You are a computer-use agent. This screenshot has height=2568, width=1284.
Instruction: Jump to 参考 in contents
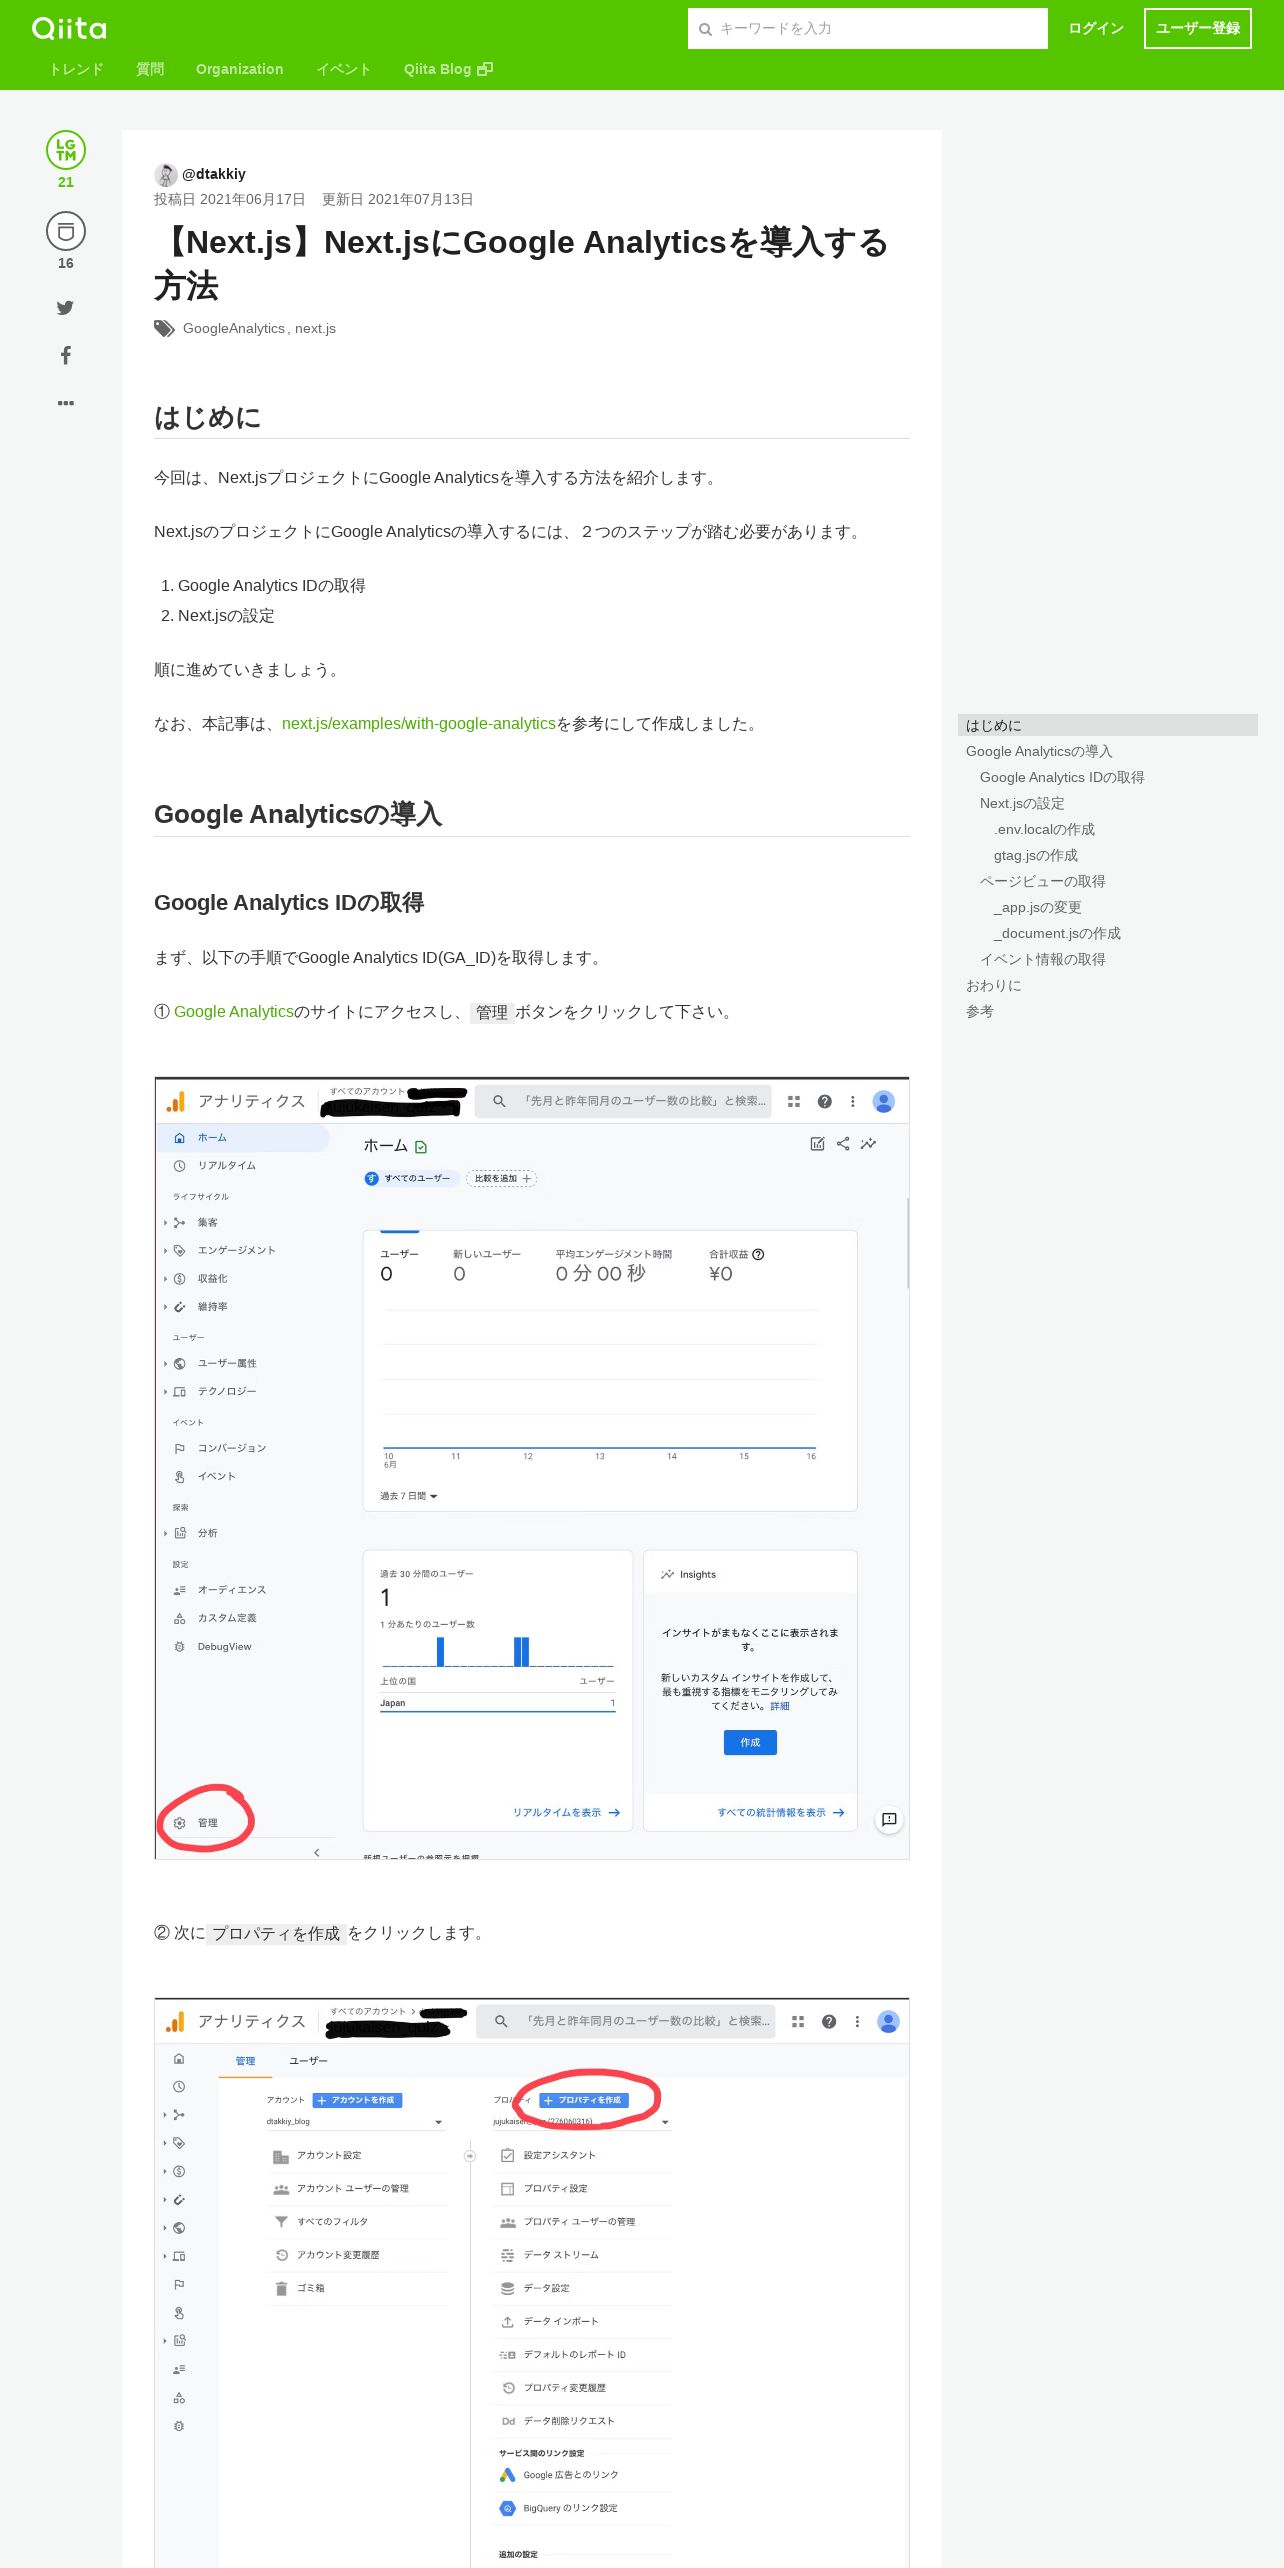pyautogui.click(x=980, y=1012)
